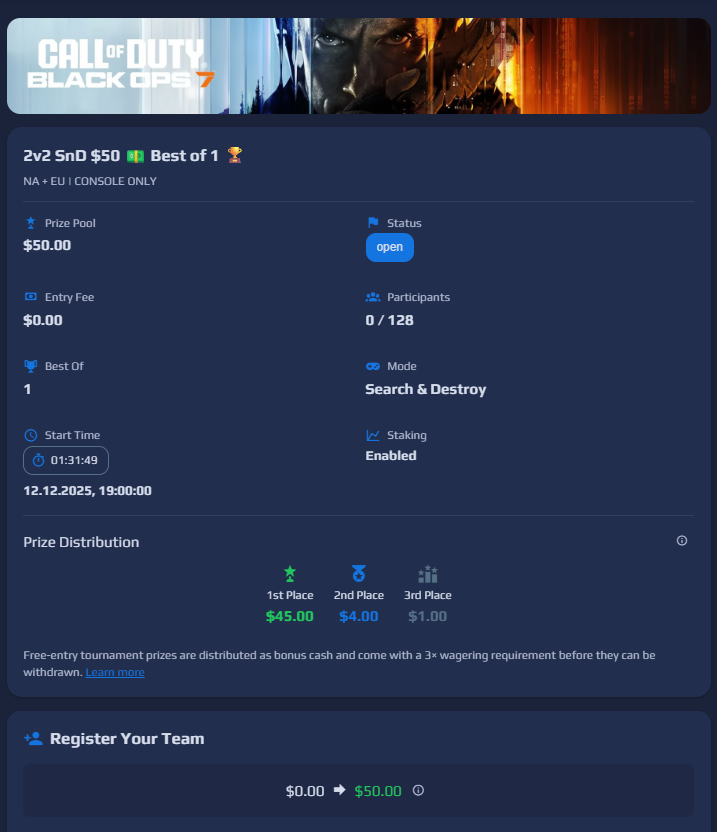Click the Entry Fee cash icon
Viewport: 717px width, 832px height.
point(31,297)
